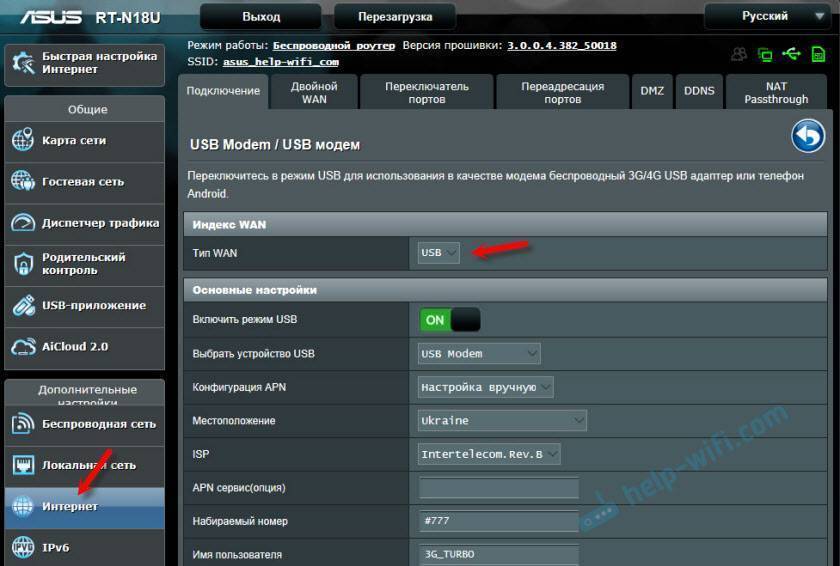This screenshot has height=566, width=840.
Task: Click the USB application puzzle icon
Action: (x=23, y=306)
